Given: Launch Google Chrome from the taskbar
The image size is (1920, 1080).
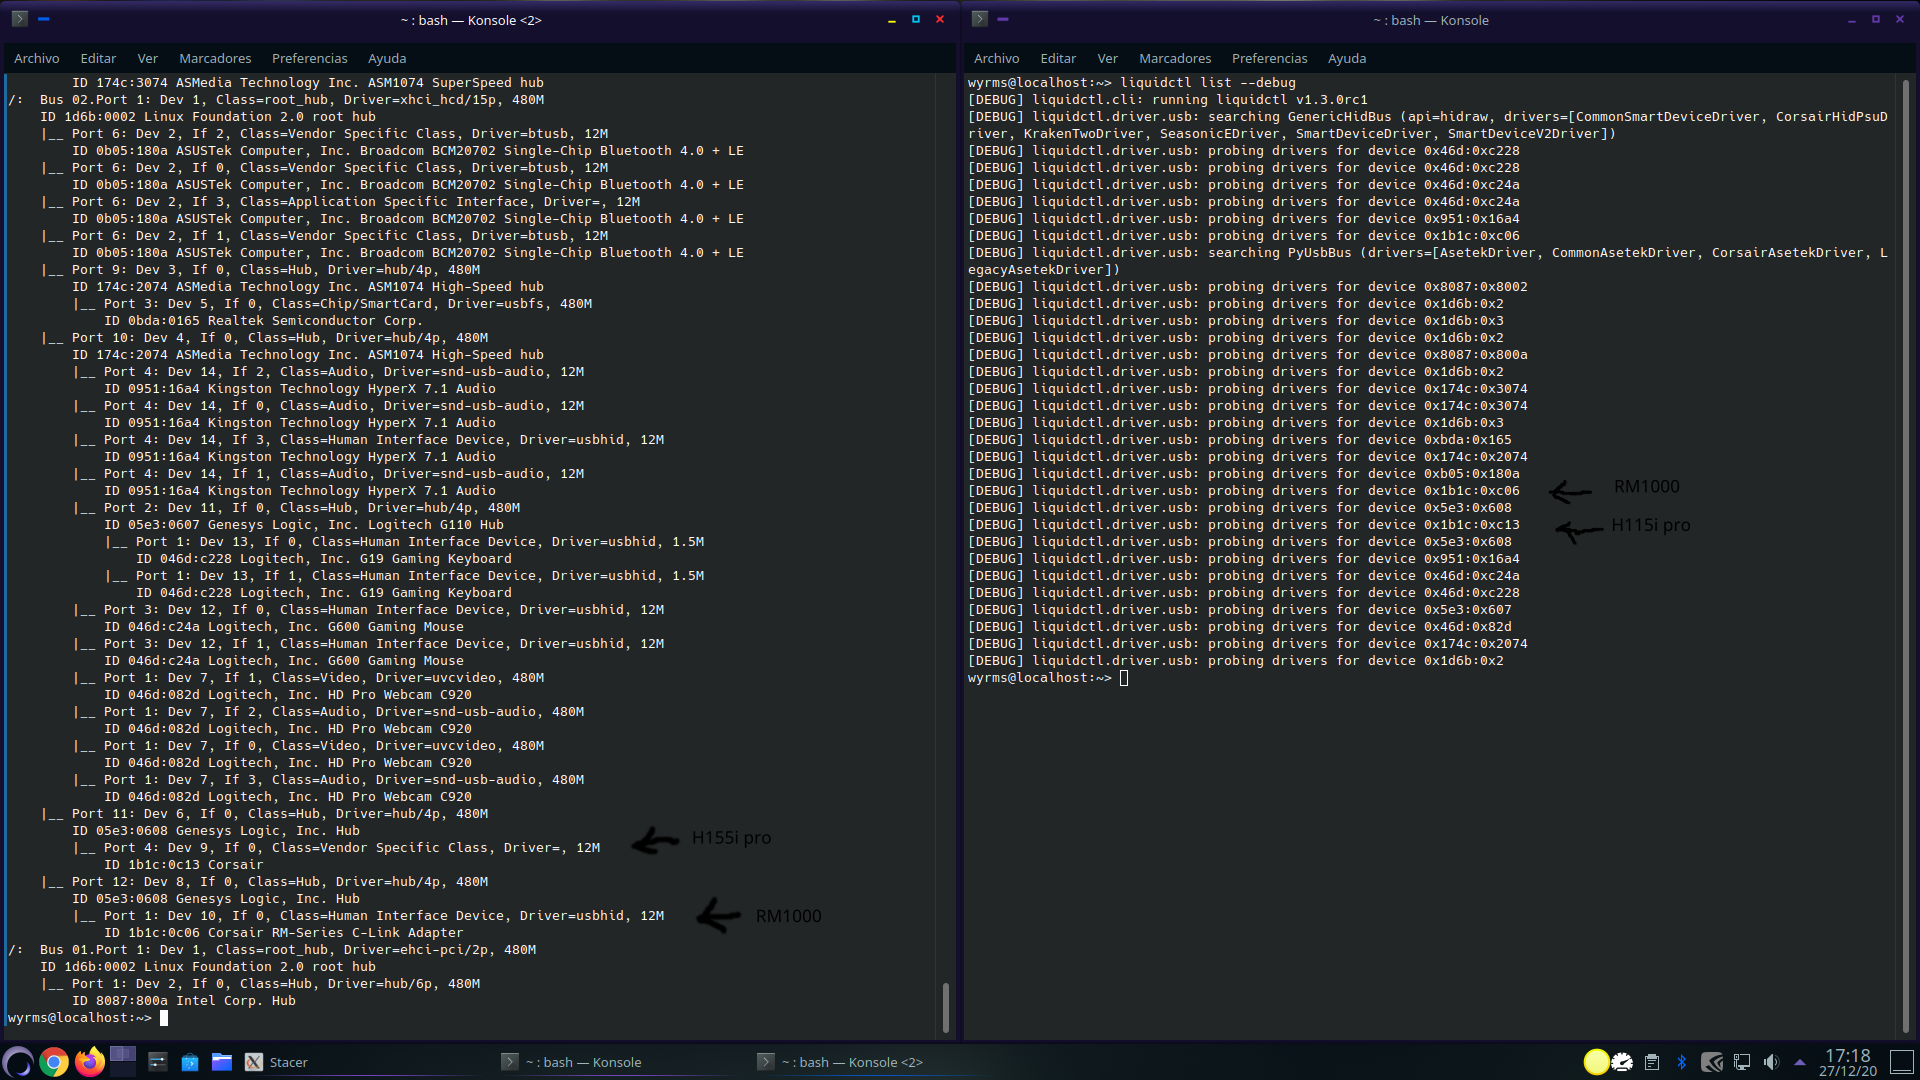Looking at the screenshot, I should pyautogui.click(x=53, y=1062).
